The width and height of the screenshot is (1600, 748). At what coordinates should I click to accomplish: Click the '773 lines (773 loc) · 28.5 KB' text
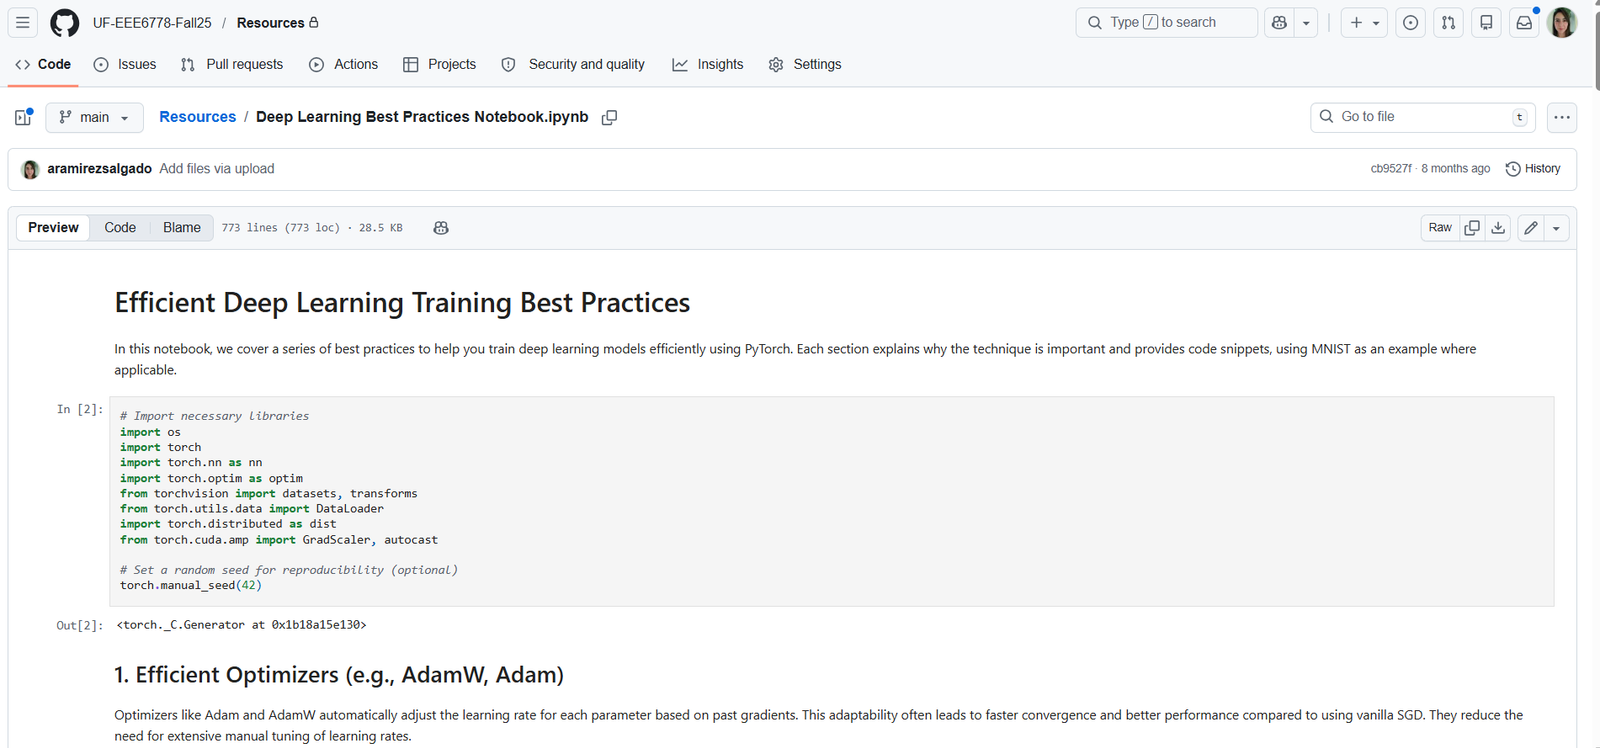312,228
